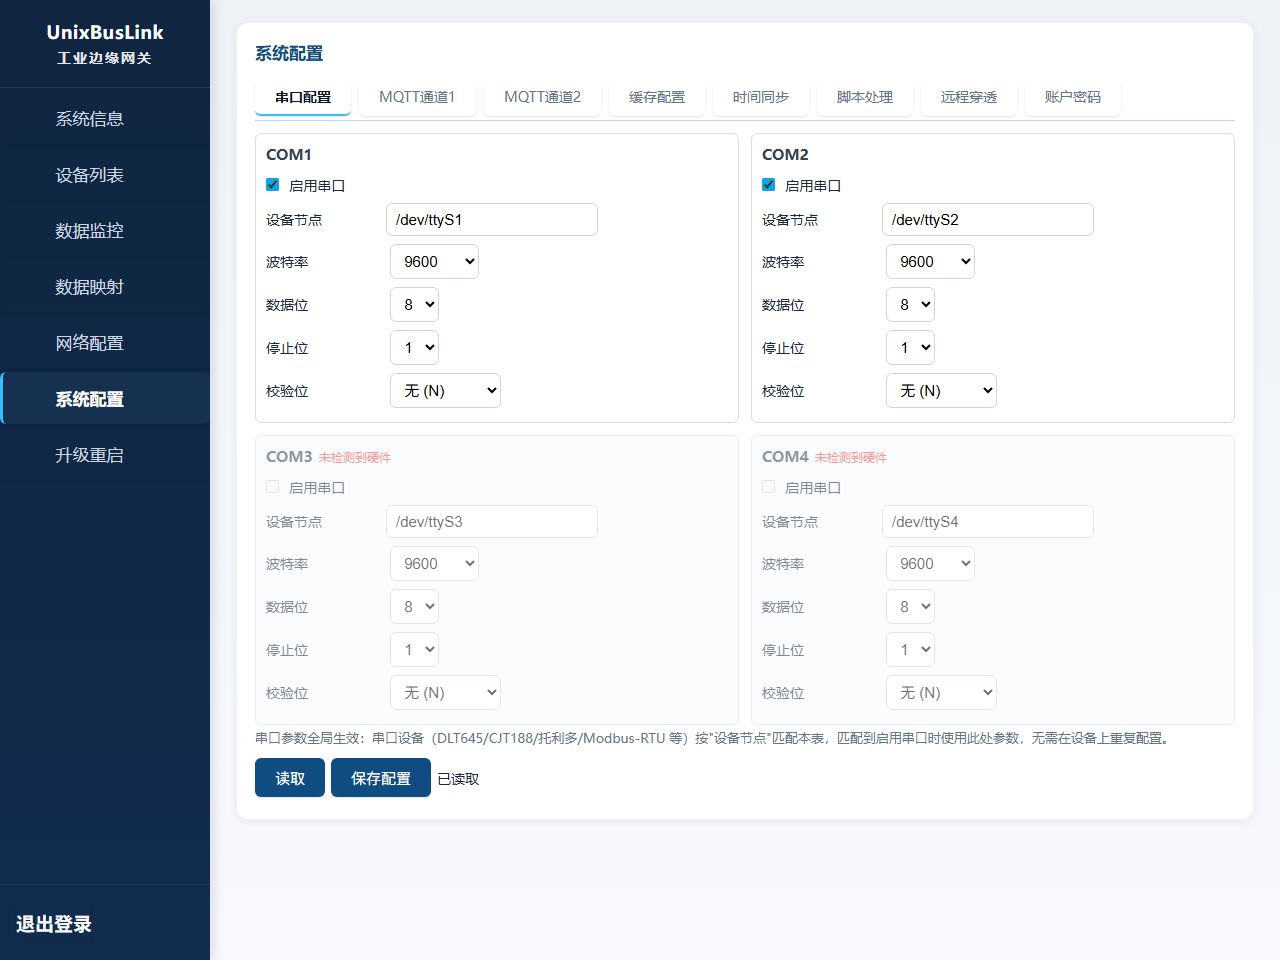
Task: Click the 保存配置 button
Action: (x=381, y=778)
